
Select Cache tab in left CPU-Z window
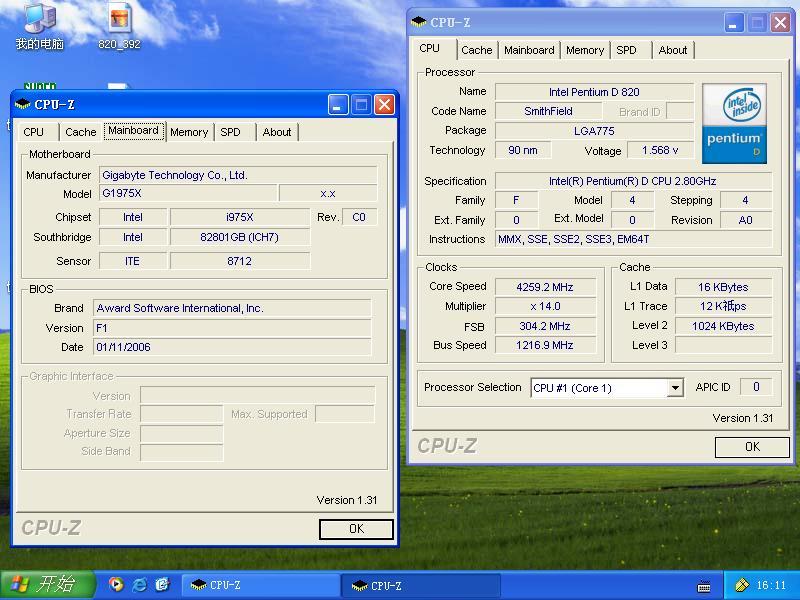[81, 132]
